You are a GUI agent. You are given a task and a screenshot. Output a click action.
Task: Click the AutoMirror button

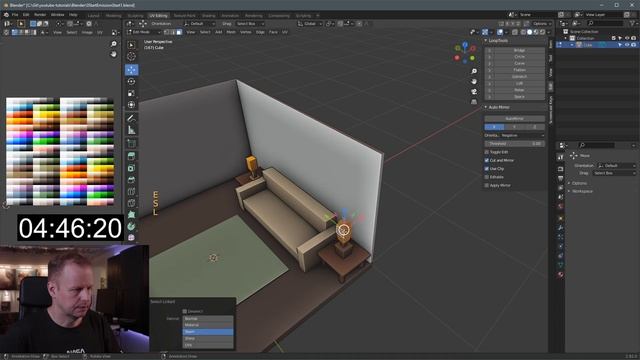pos(515,118)
